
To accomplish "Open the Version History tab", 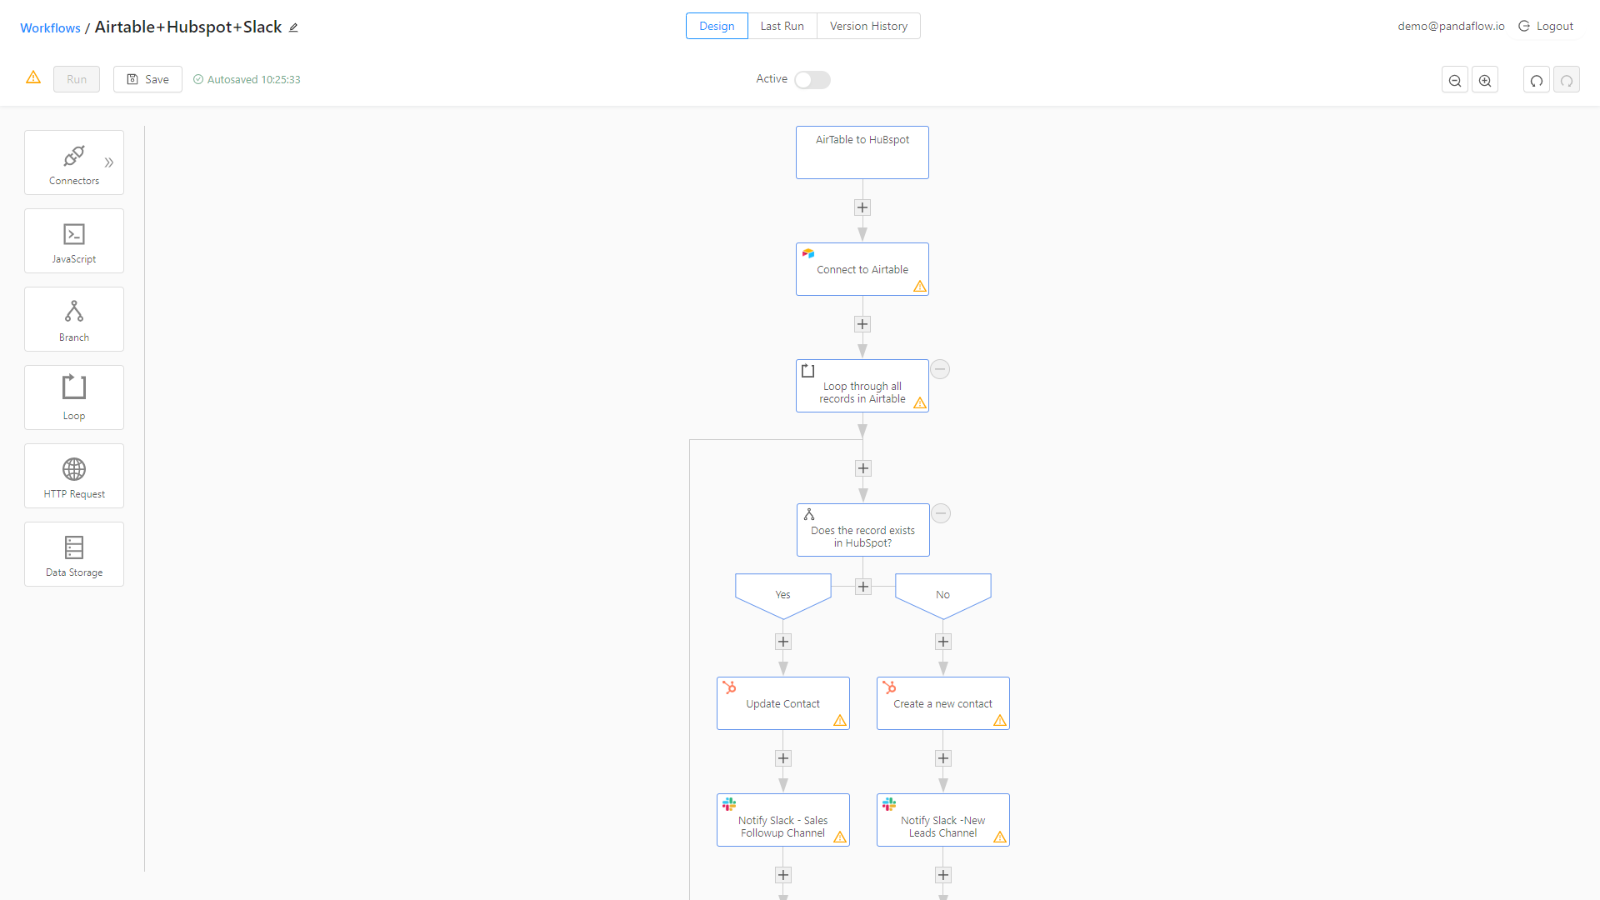I will pyautogui.click(x=868, y=26).
